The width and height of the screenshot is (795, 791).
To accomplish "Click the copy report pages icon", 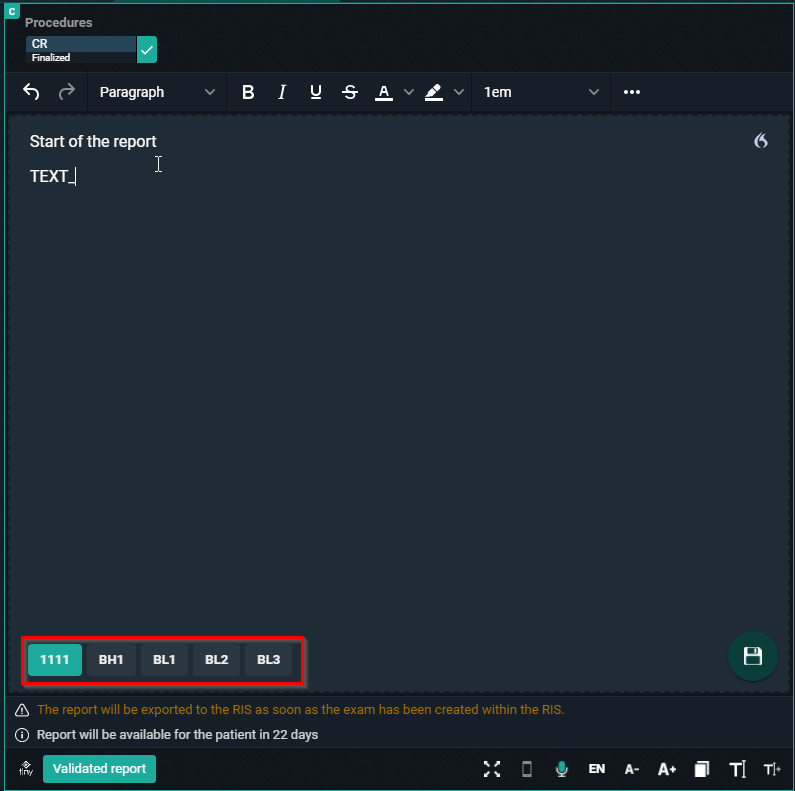I will (702, 769).
